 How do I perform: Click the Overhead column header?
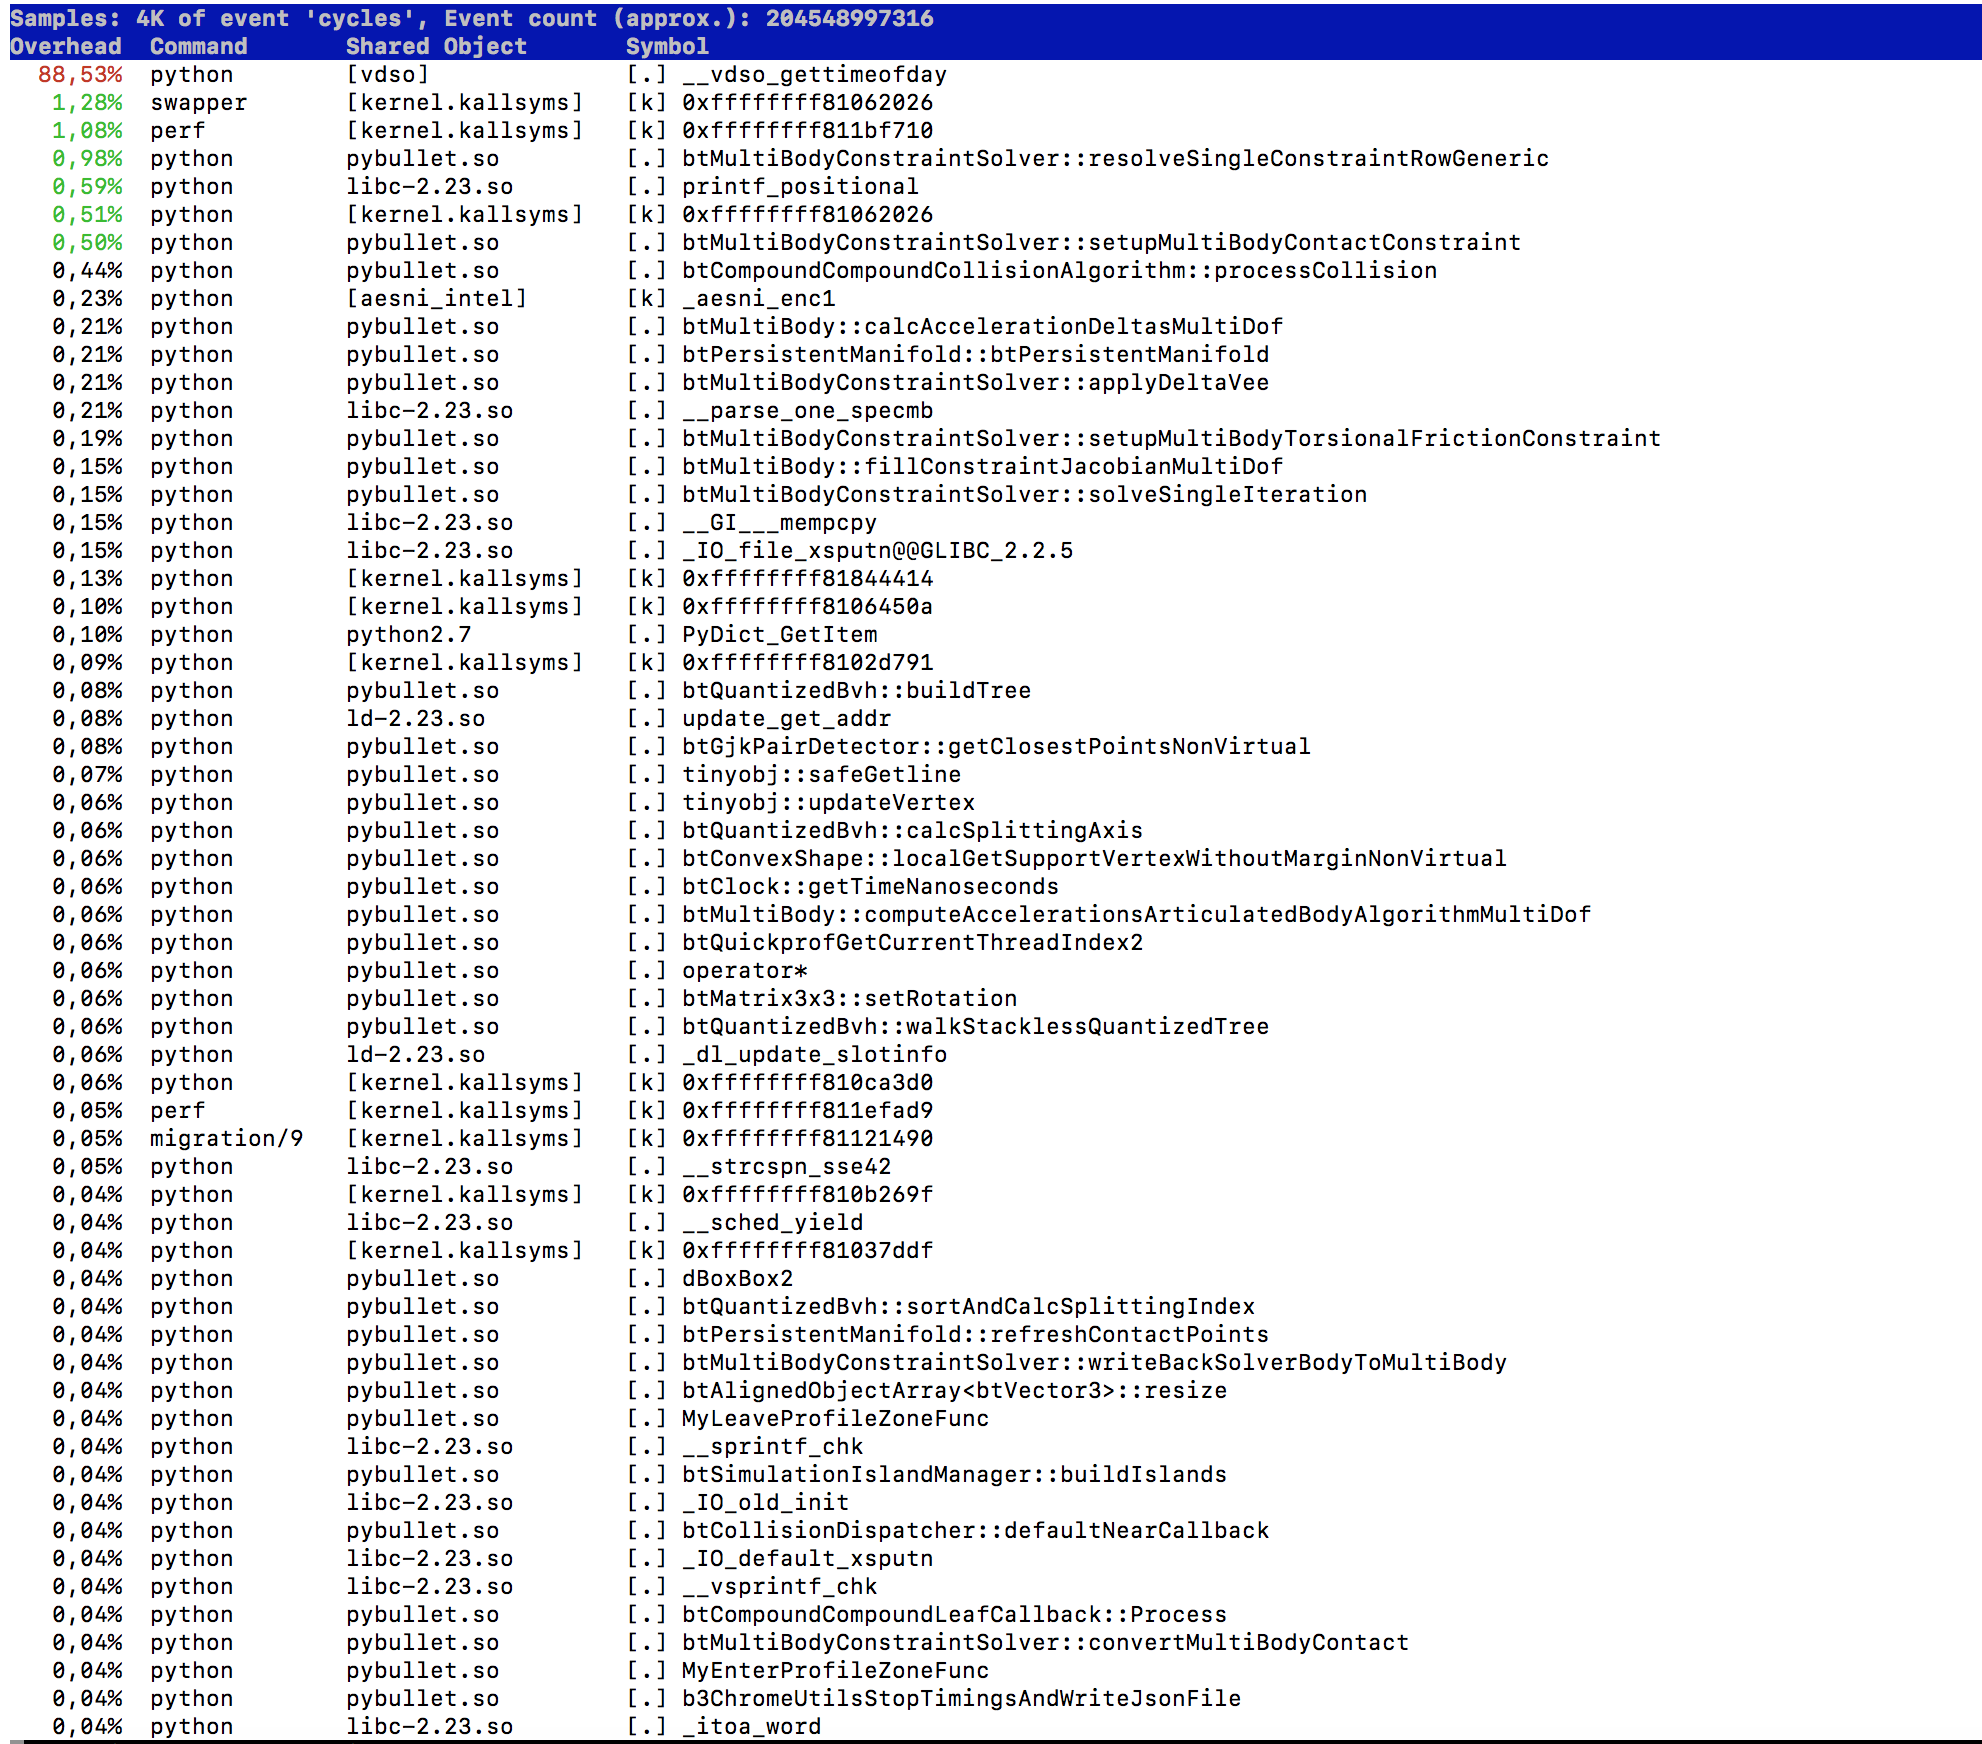(66, 47)
